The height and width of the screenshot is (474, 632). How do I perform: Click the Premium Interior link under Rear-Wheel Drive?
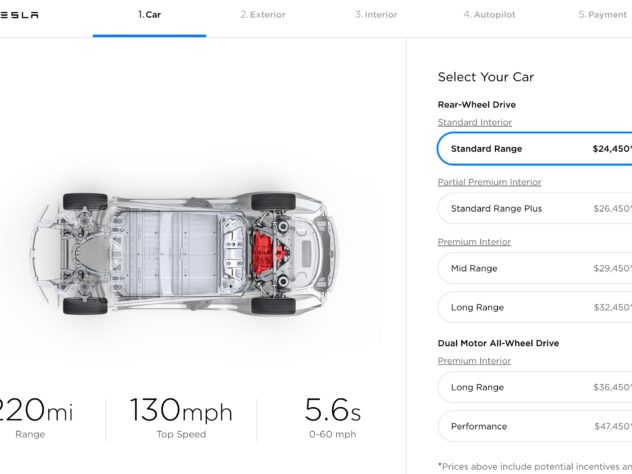474,242
